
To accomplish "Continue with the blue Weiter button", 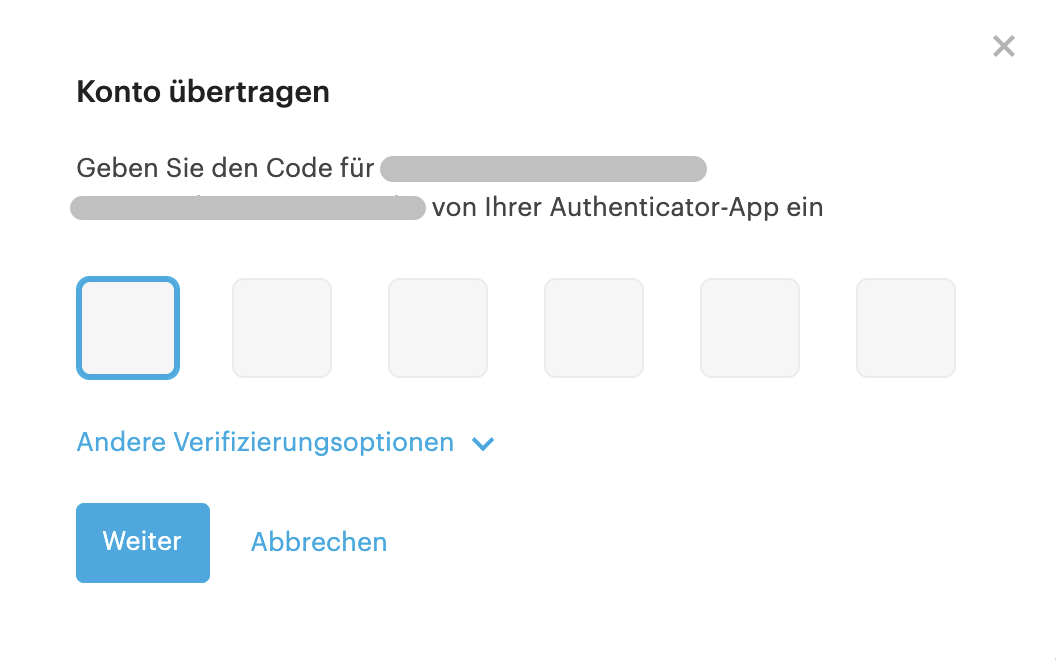I will [143, 543].
